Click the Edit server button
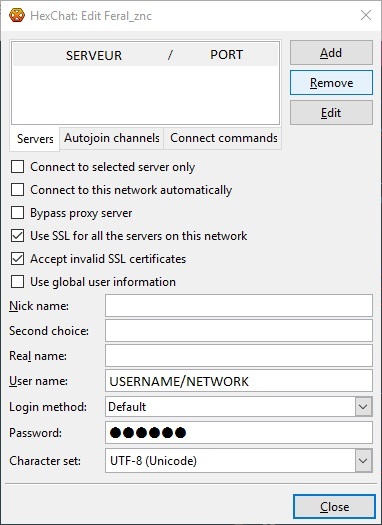 coord(331,112)
